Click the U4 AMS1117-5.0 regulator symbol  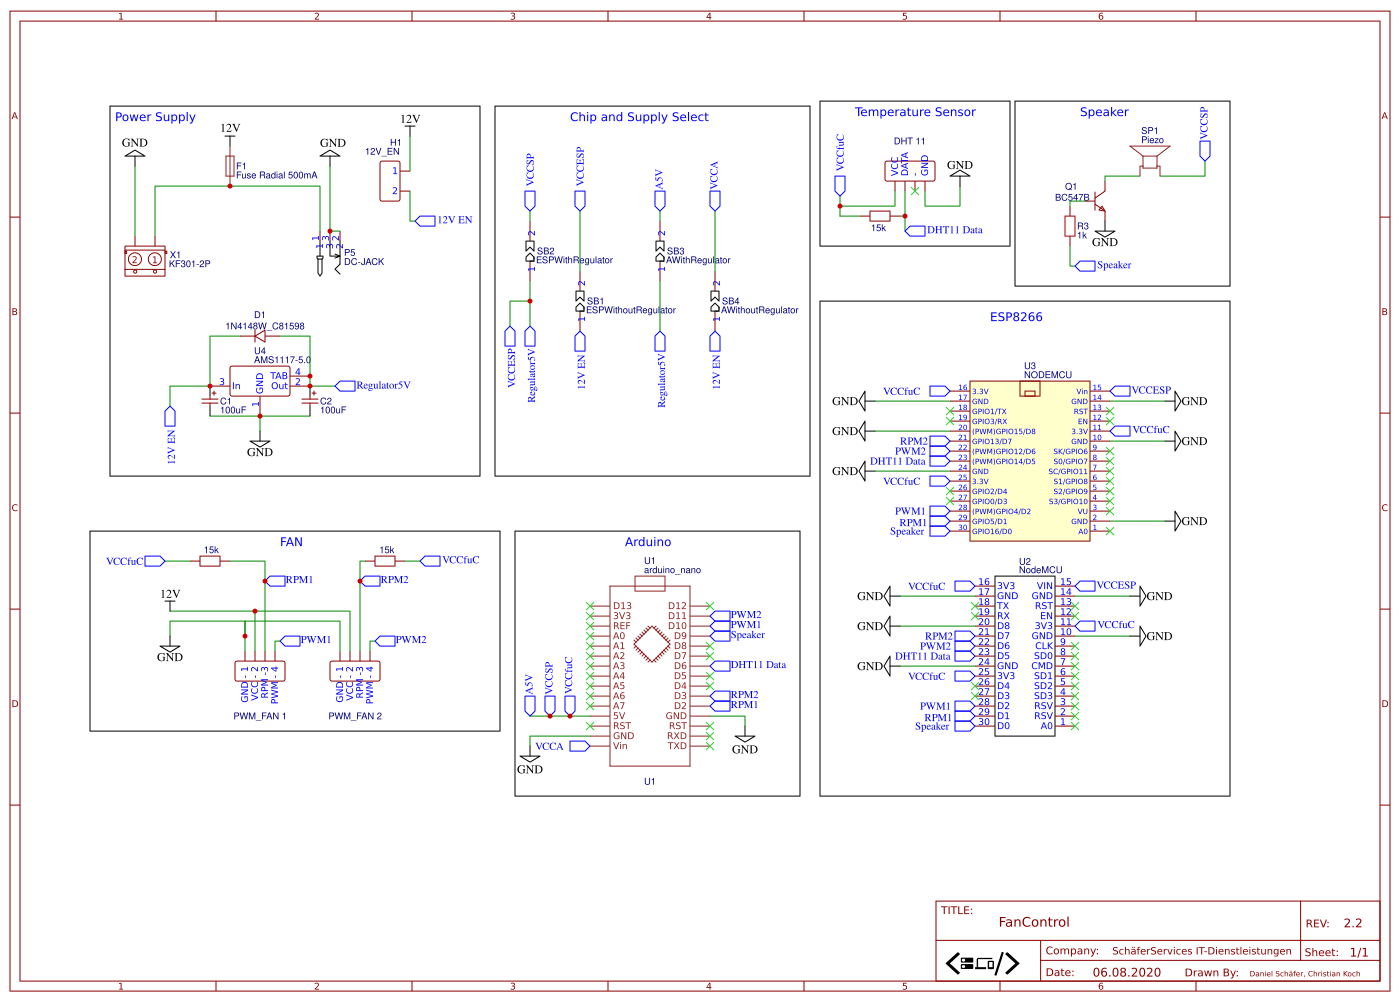coord(260,381)
